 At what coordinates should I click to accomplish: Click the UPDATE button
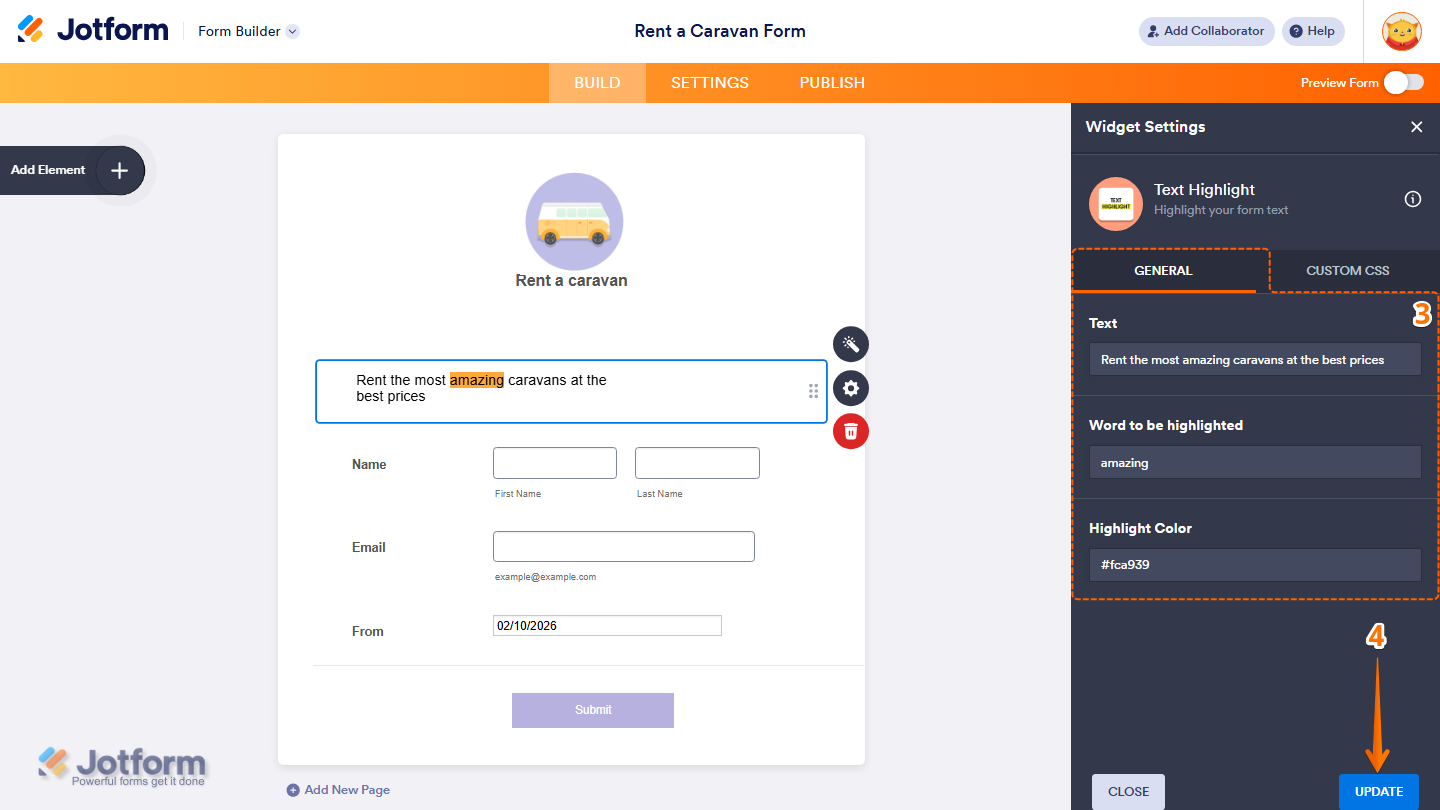pos(1379,792)
